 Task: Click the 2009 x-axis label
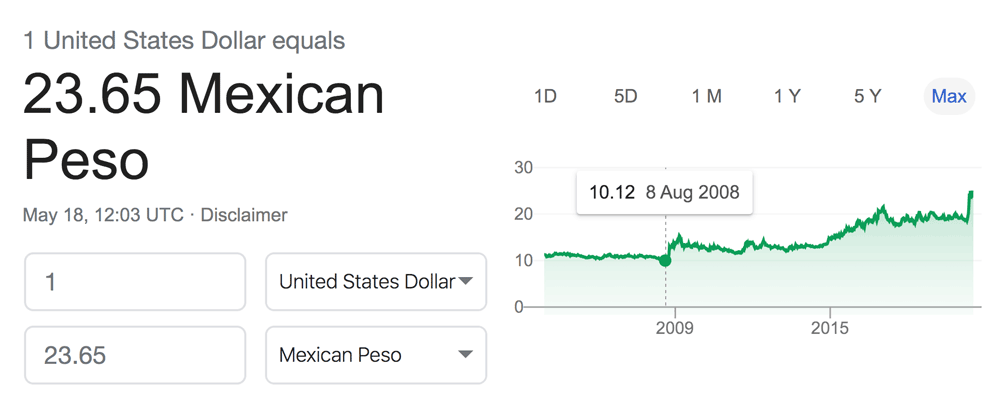coord(675,329)
